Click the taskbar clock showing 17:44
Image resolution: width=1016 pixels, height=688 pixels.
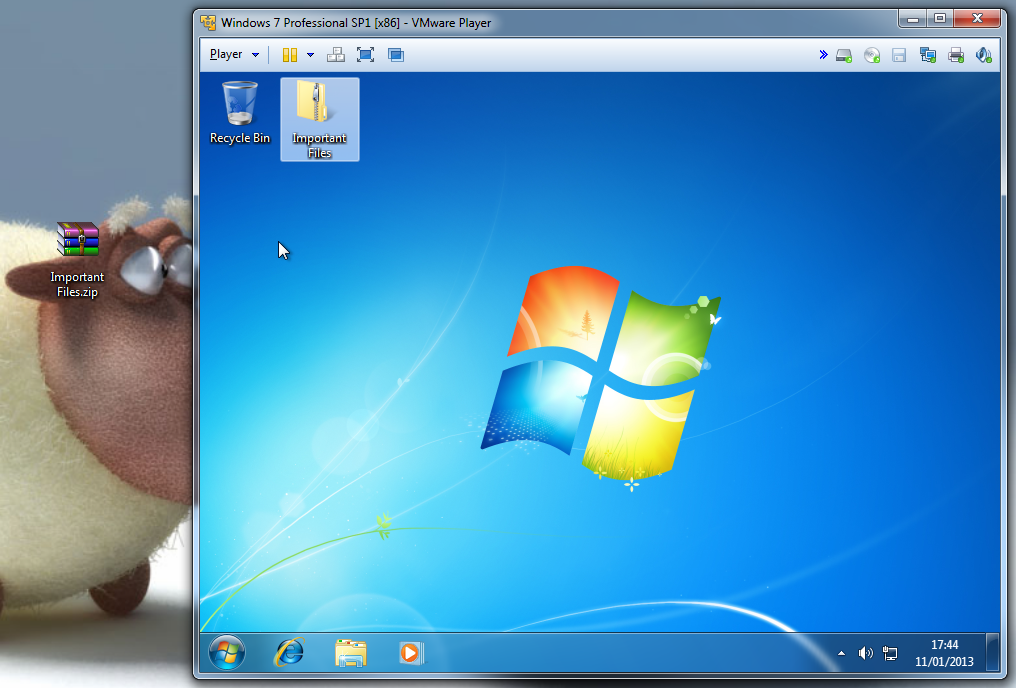click(944, 653)
